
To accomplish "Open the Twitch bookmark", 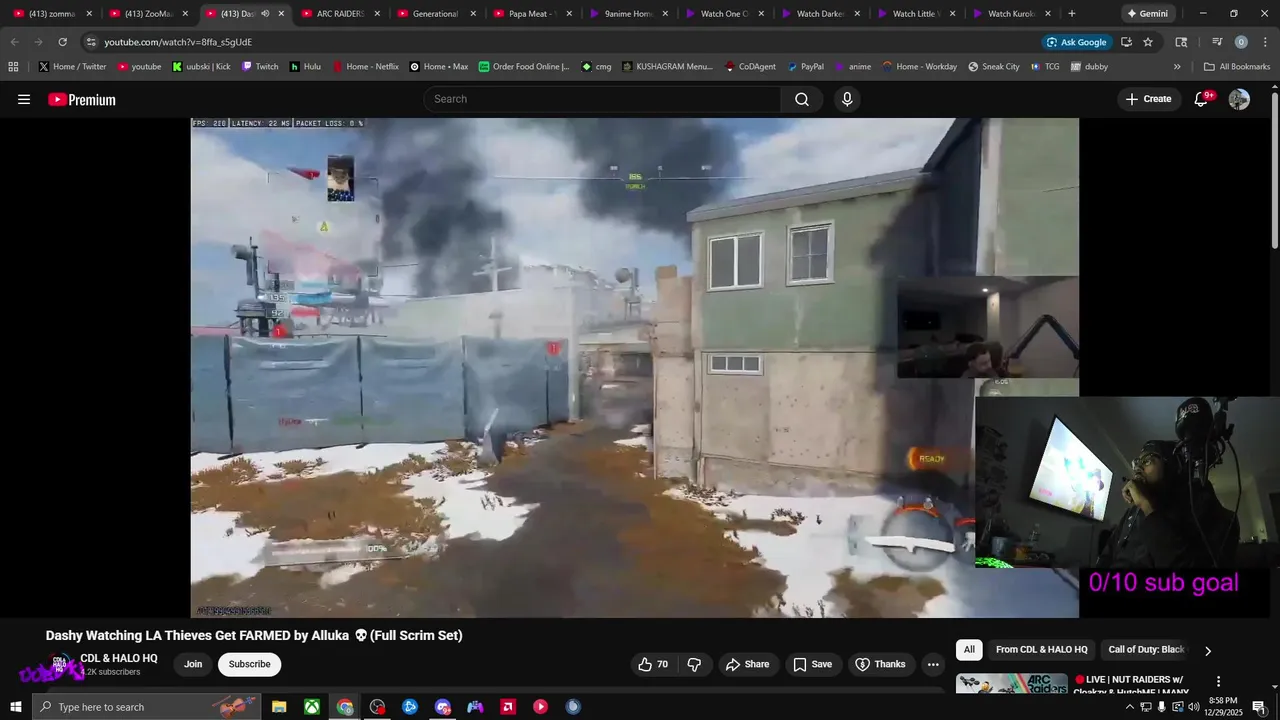I will [260, 67].
